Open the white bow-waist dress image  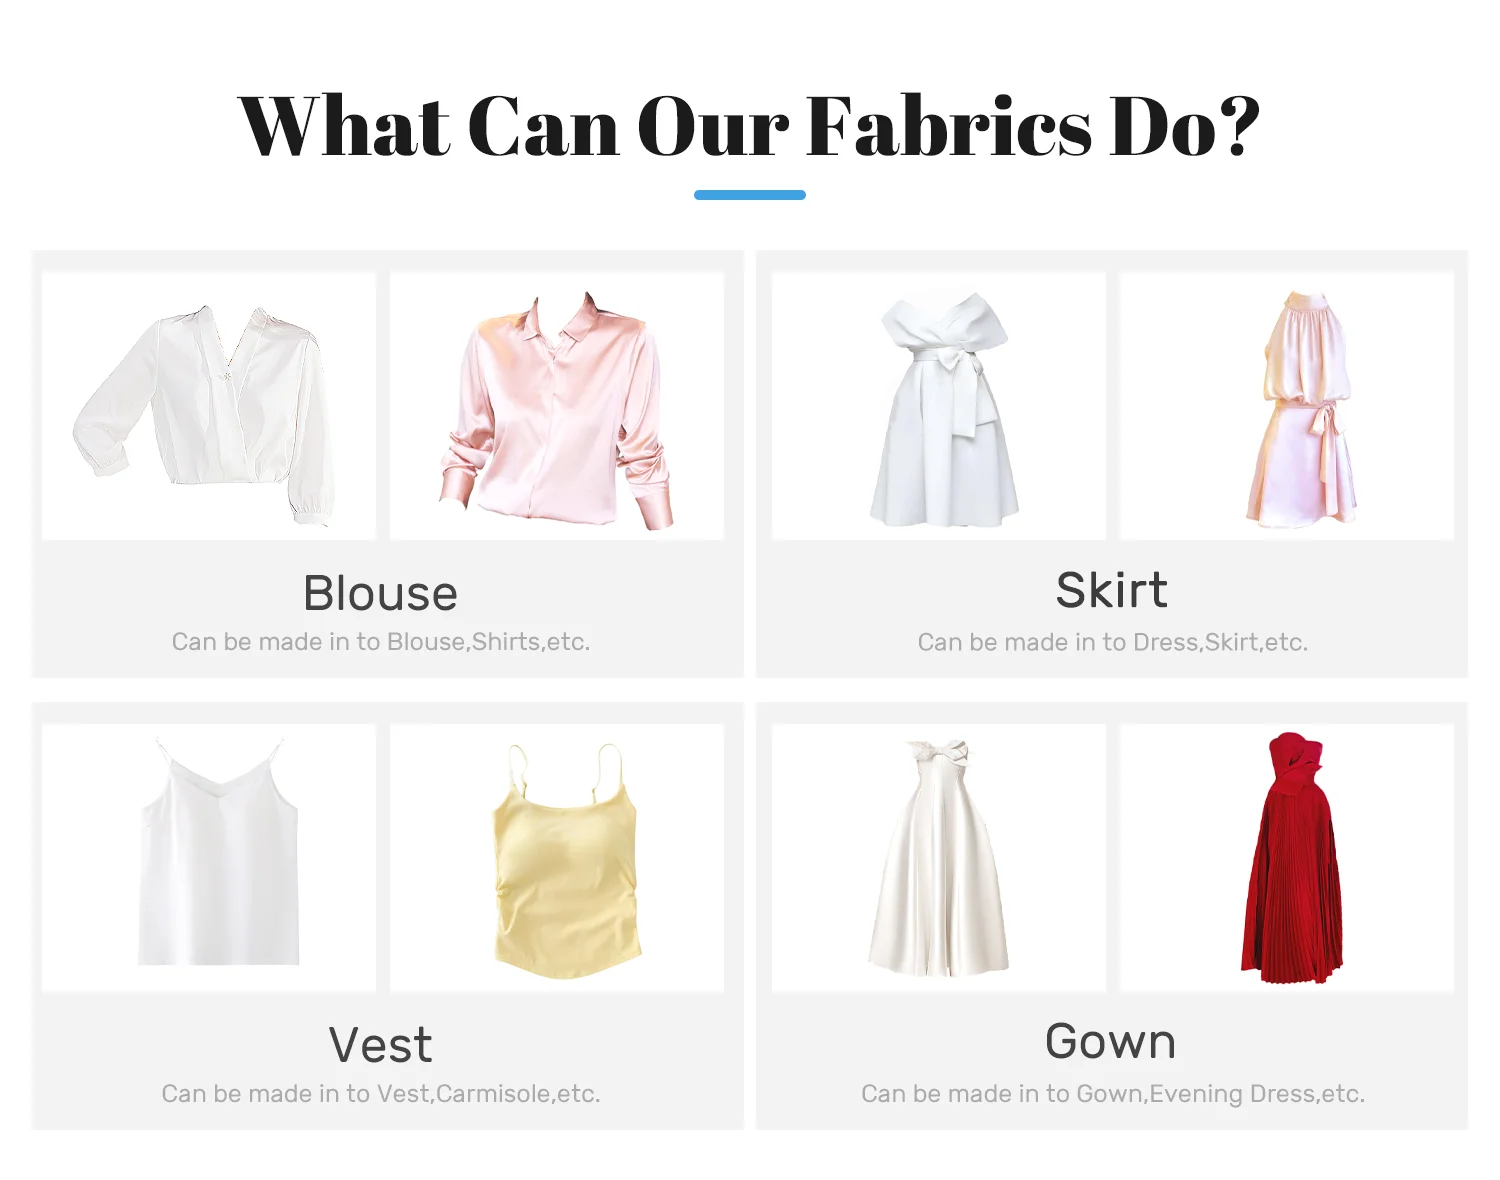(939, 406)
